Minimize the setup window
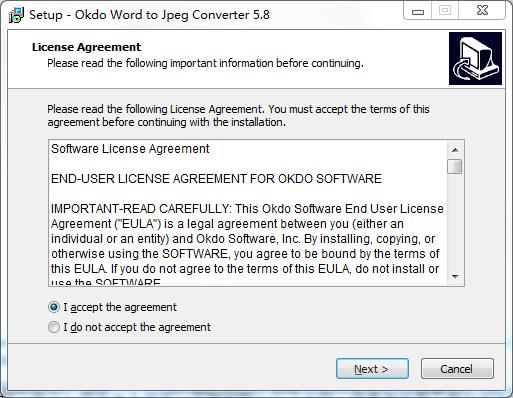 (418, 11)
